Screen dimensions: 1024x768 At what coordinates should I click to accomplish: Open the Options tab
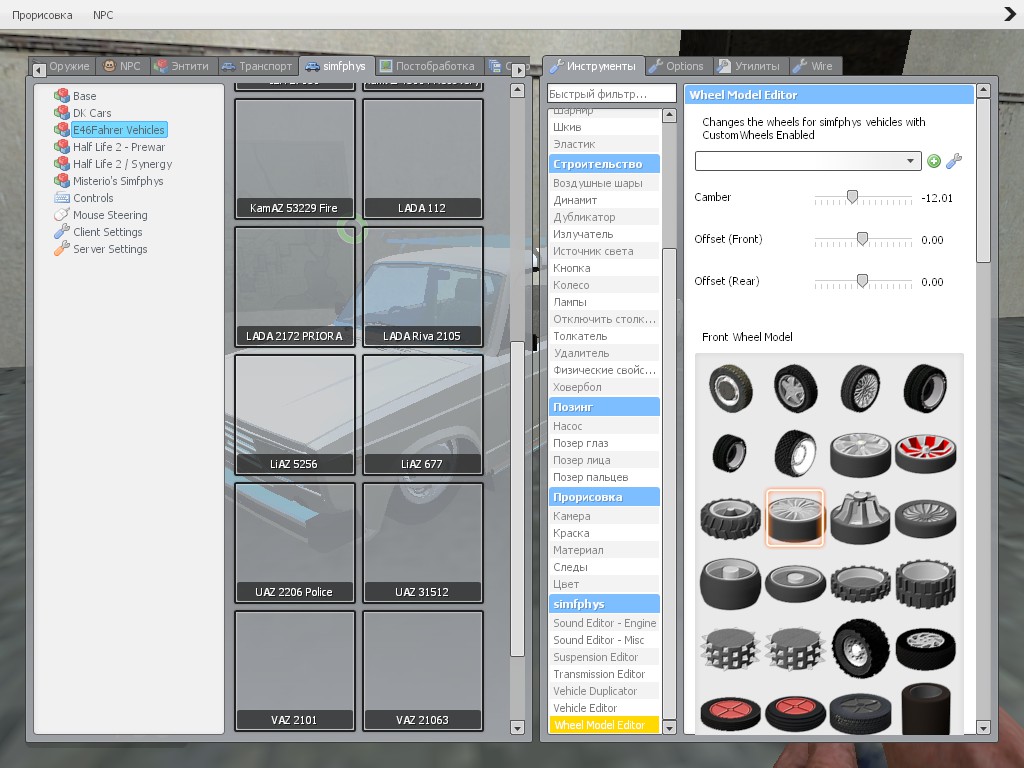[677, 66]
